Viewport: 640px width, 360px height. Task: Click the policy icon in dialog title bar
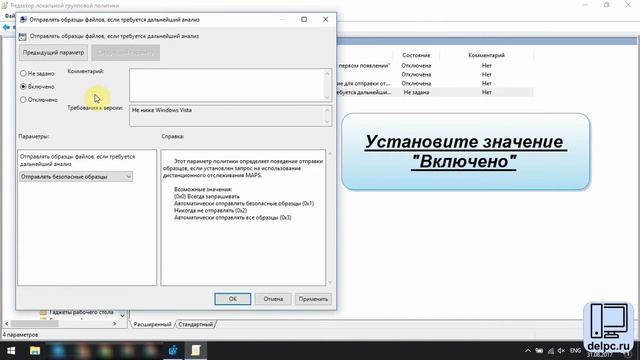click(x=23, y=20)
